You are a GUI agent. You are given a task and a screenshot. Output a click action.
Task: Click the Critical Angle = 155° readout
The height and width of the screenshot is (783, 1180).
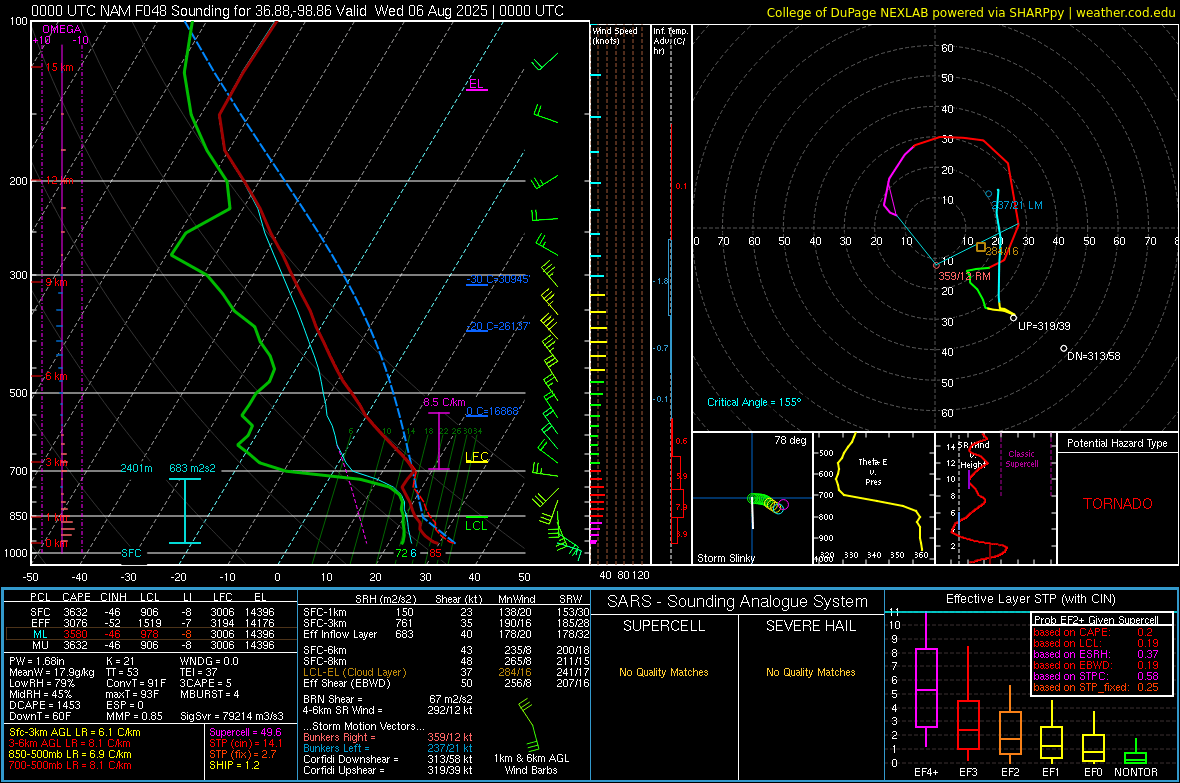754,402
